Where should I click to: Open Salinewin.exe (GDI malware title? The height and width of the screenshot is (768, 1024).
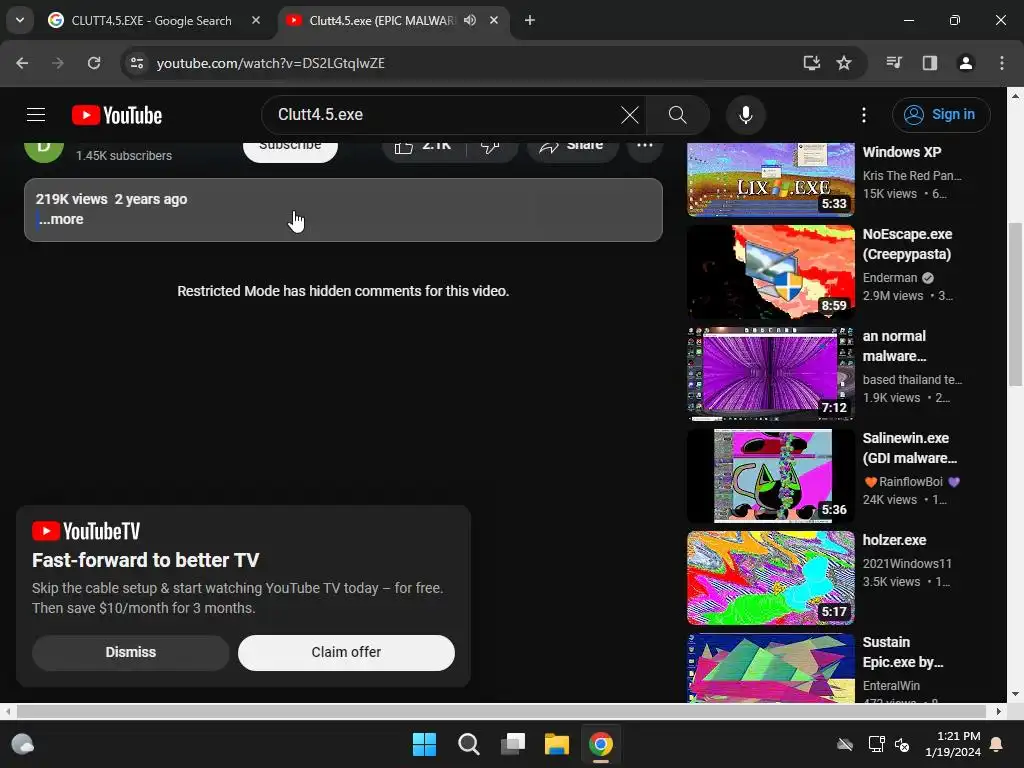pos(910,448)
